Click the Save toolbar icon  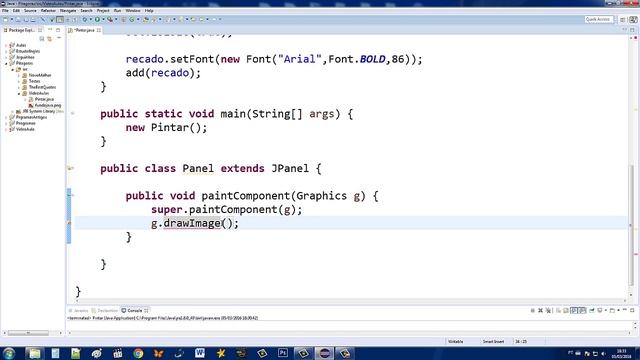pos(18,20)
